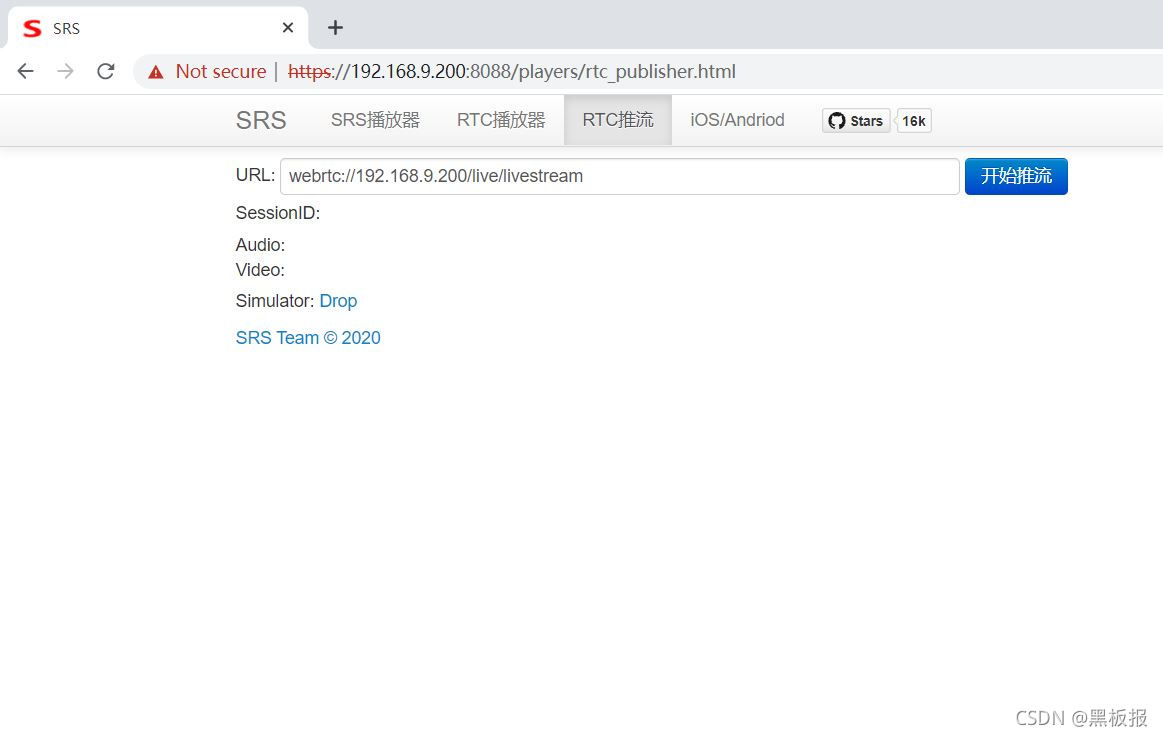Image resolution: width=1163 pixels, height=736 pixels.
Task: Click the SessionID: label
Action: (x=278, y=214)
